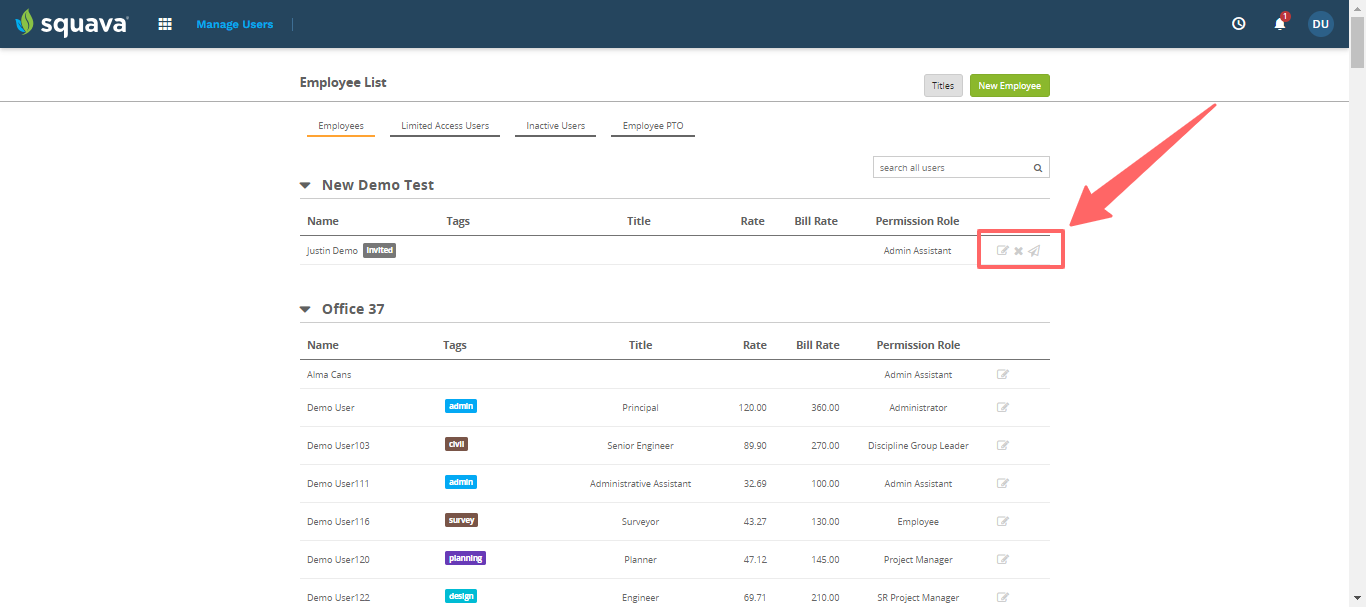Select the Demo User103 name
Image resolution: width=1366 pixels, height=607 pixels.
(x=338, y=446)
